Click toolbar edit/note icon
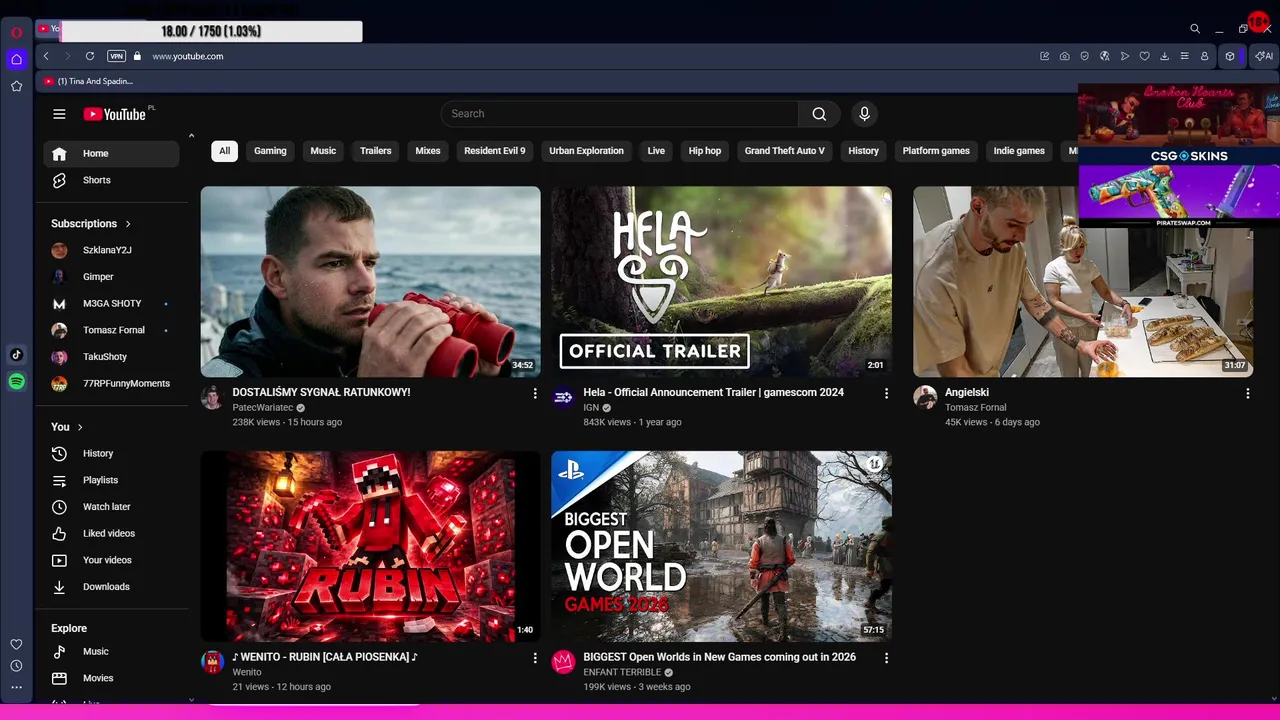The width and height of the screenshot is (1280, 720). click(1045, 56)
